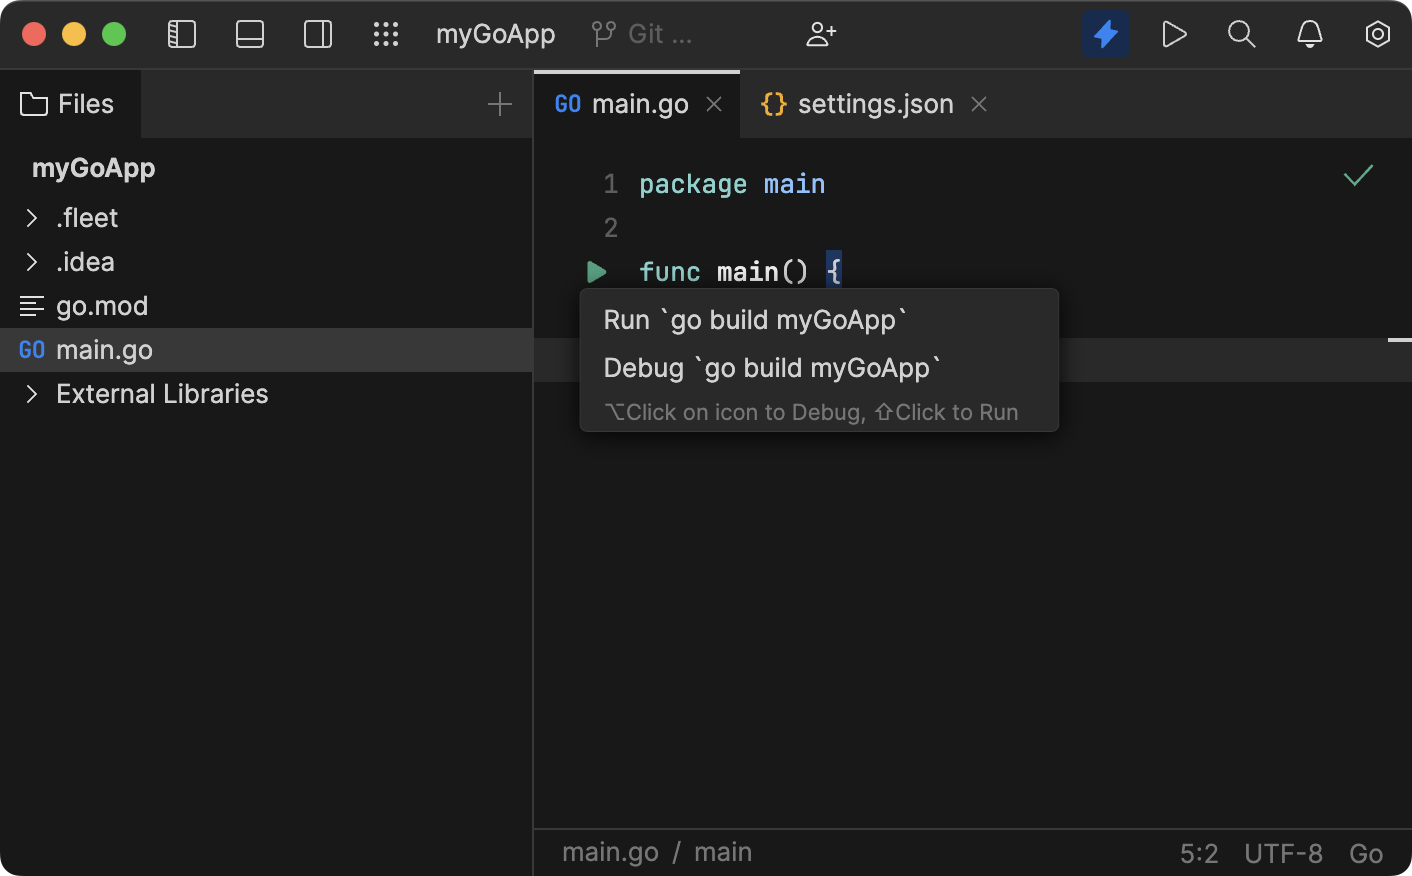The height and width of the screenshot is (876, 1412).
Task: Select go.mod in the file tree
Action: [x=100, y=305]
